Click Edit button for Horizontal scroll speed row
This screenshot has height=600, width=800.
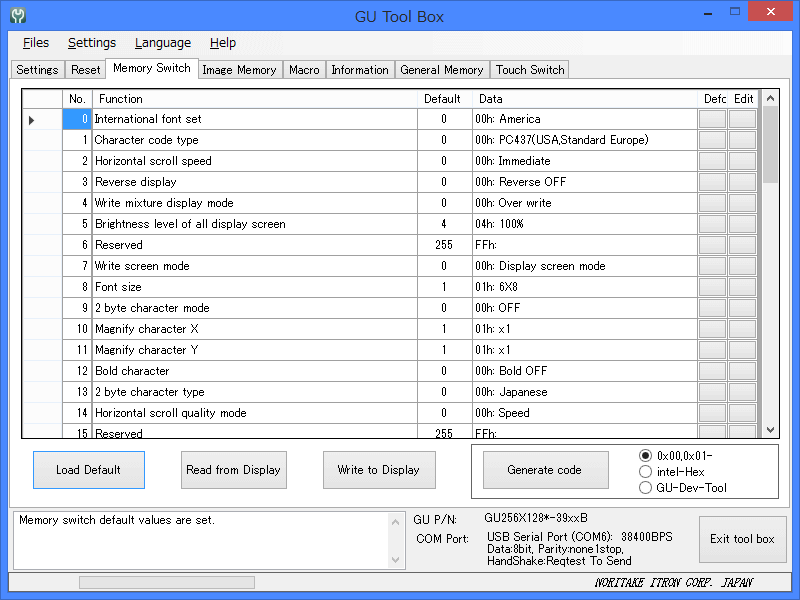(x=742, y=161)
